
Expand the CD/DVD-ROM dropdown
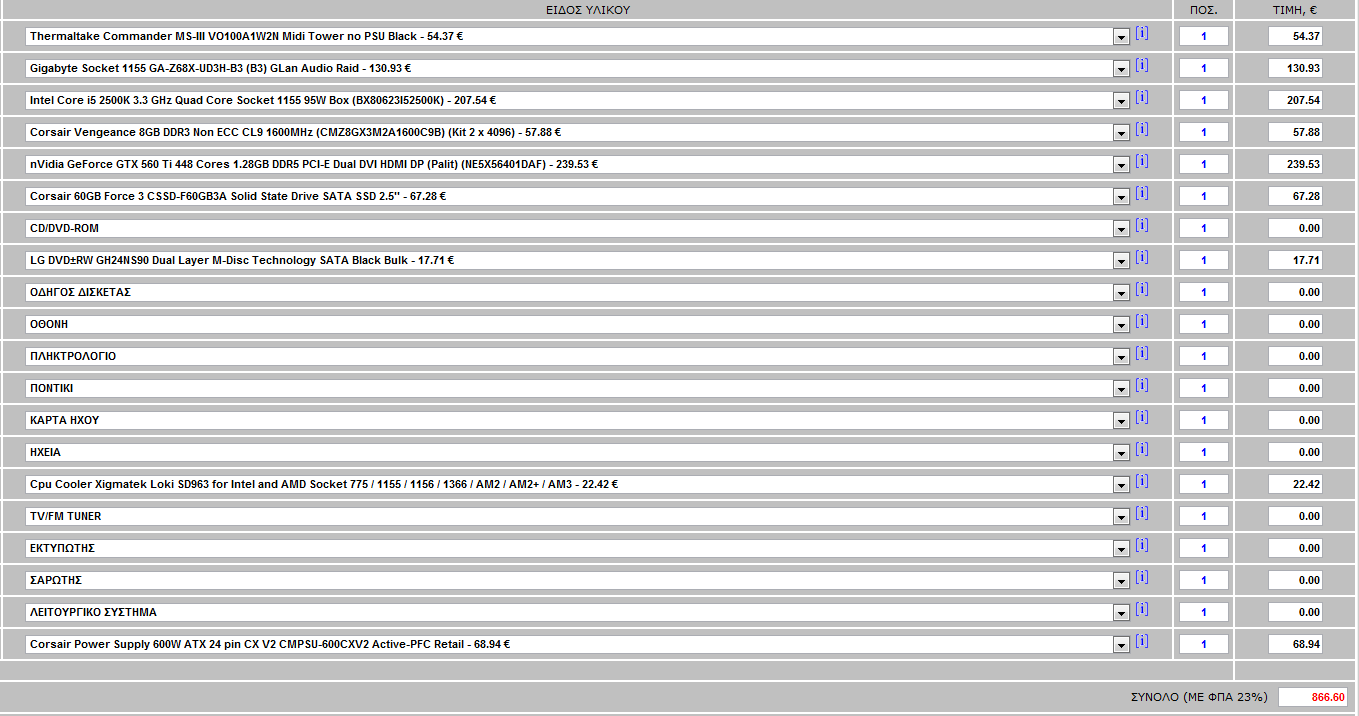tap(1120, 229)
